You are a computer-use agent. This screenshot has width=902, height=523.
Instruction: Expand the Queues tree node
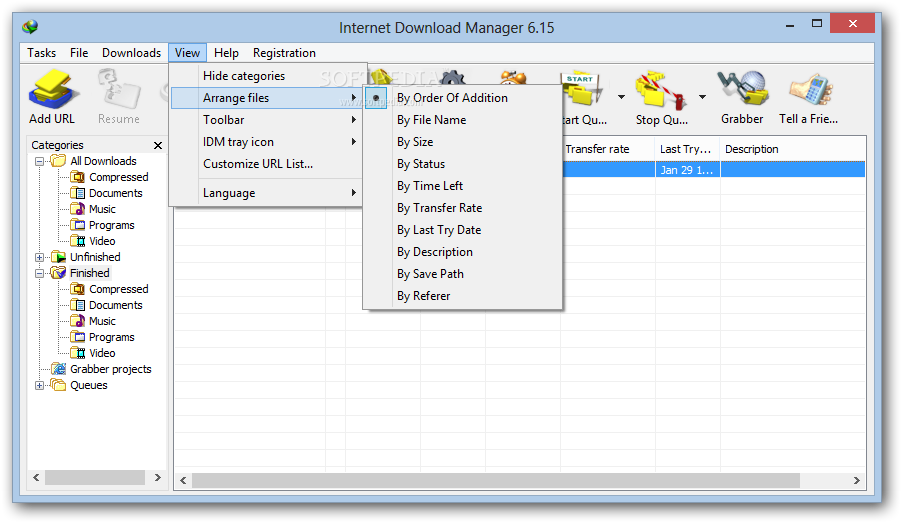point(39,385)
